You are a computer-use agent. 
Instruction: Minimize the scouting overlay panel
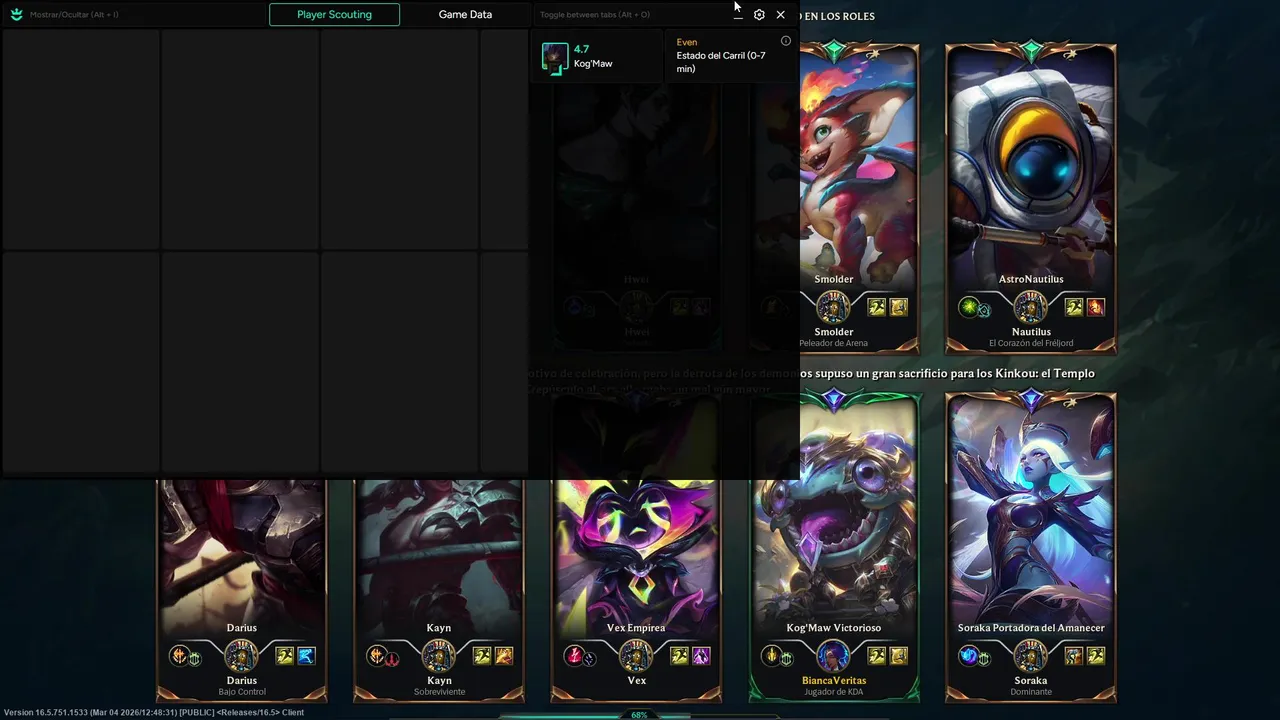click(738, 15)
